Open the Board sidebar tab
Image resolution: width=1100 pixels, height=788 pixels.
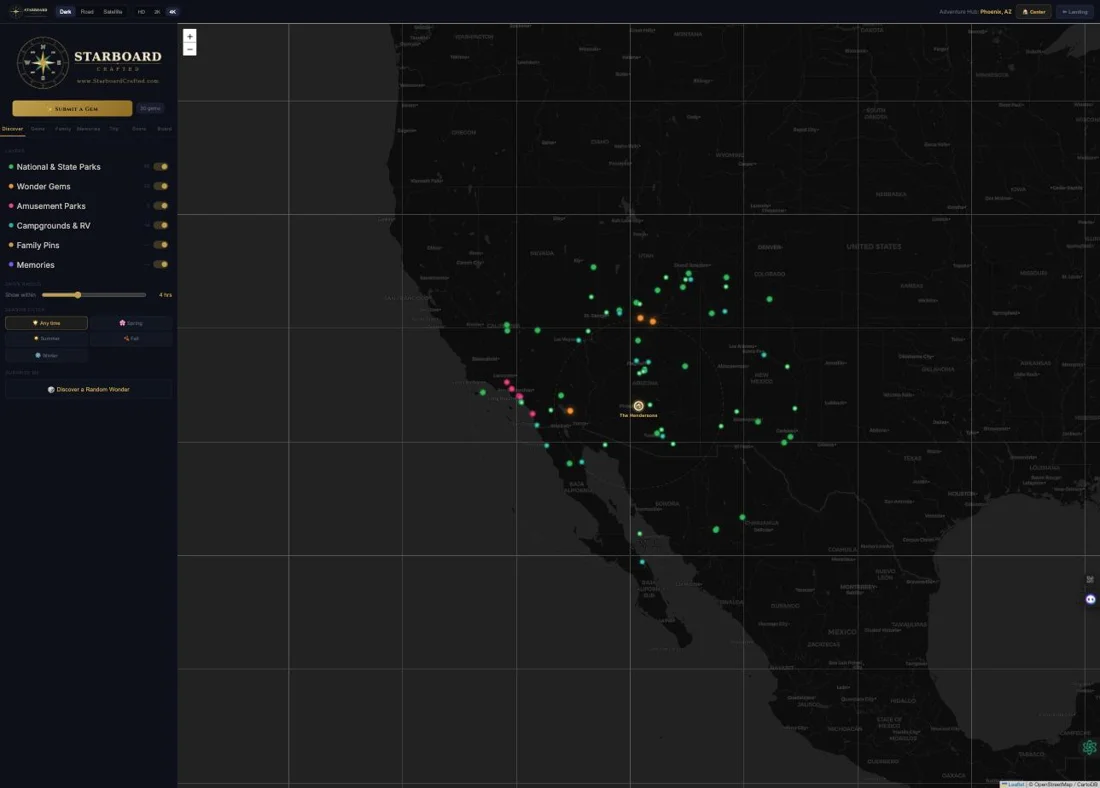tap(164, 129)
